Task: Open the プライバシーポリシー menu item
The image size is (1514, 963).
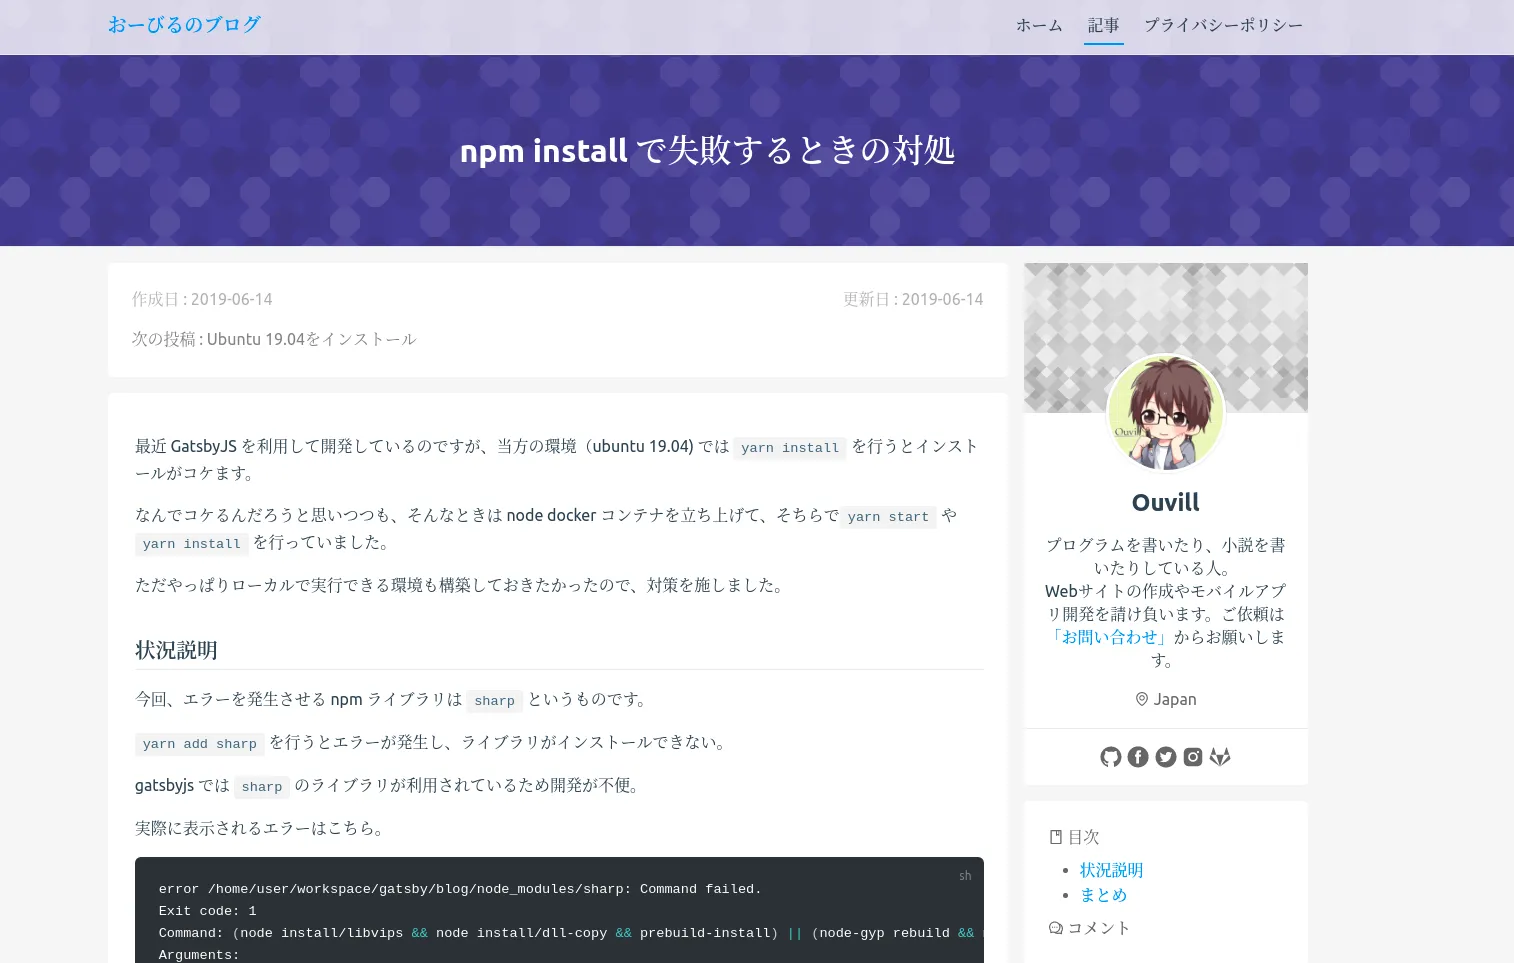Action: tap(1223, 25)
